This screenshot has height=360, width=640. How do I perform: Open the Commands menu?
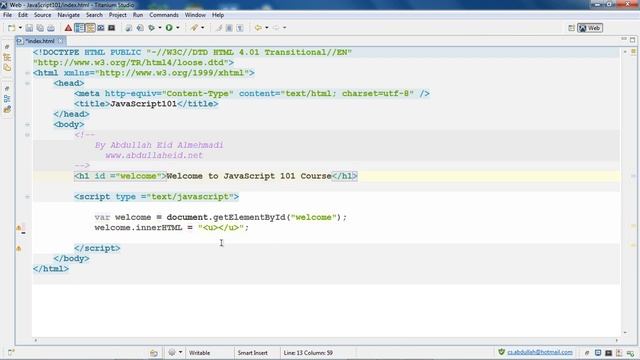(x=164, y=15)
